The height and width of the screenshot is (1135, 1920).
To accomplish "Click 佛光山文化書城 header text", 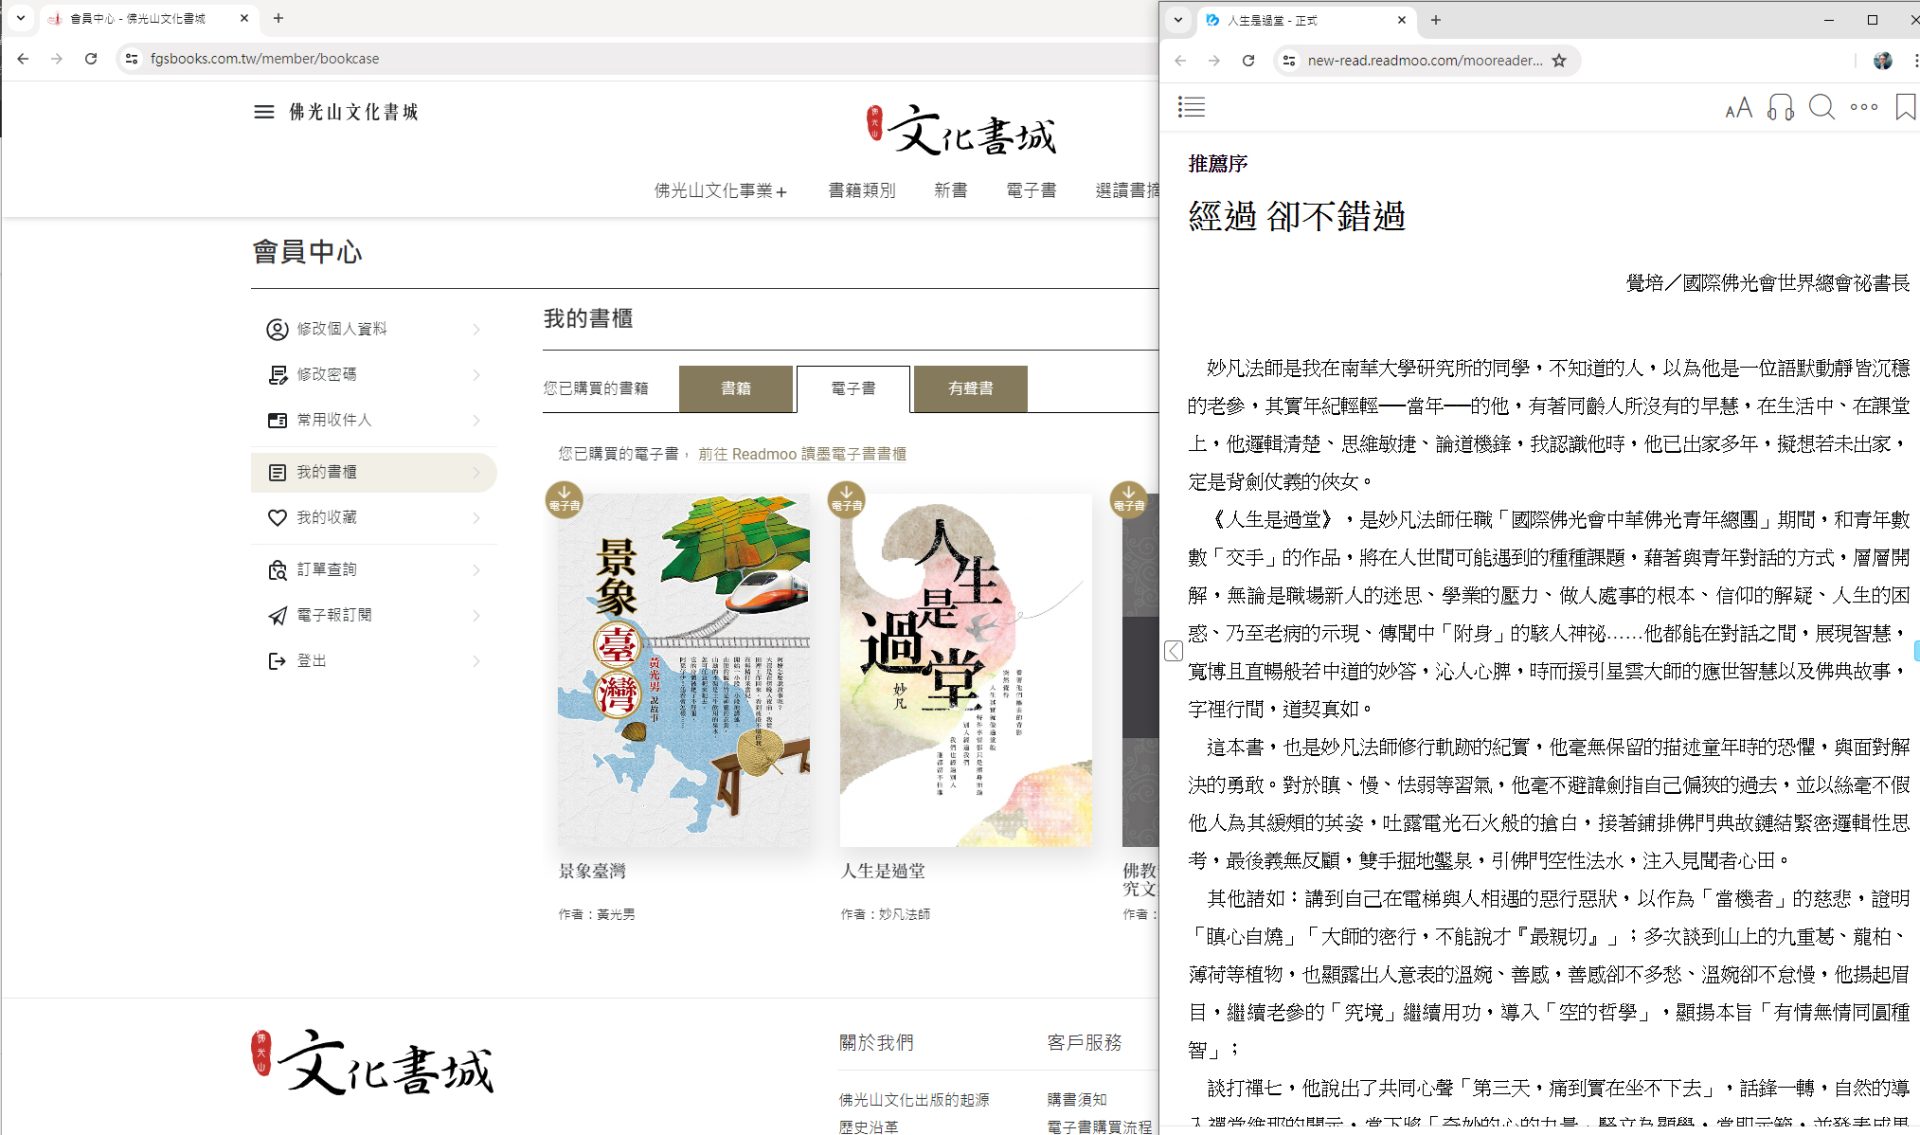I will pyautogui.click(x=354, y=112).
